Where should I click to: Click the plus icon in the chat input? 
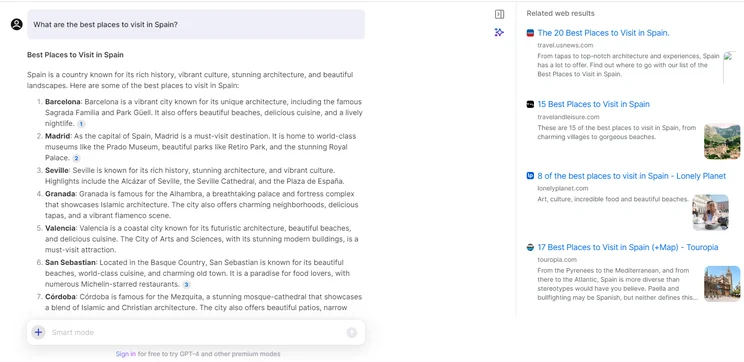[38, 332]
